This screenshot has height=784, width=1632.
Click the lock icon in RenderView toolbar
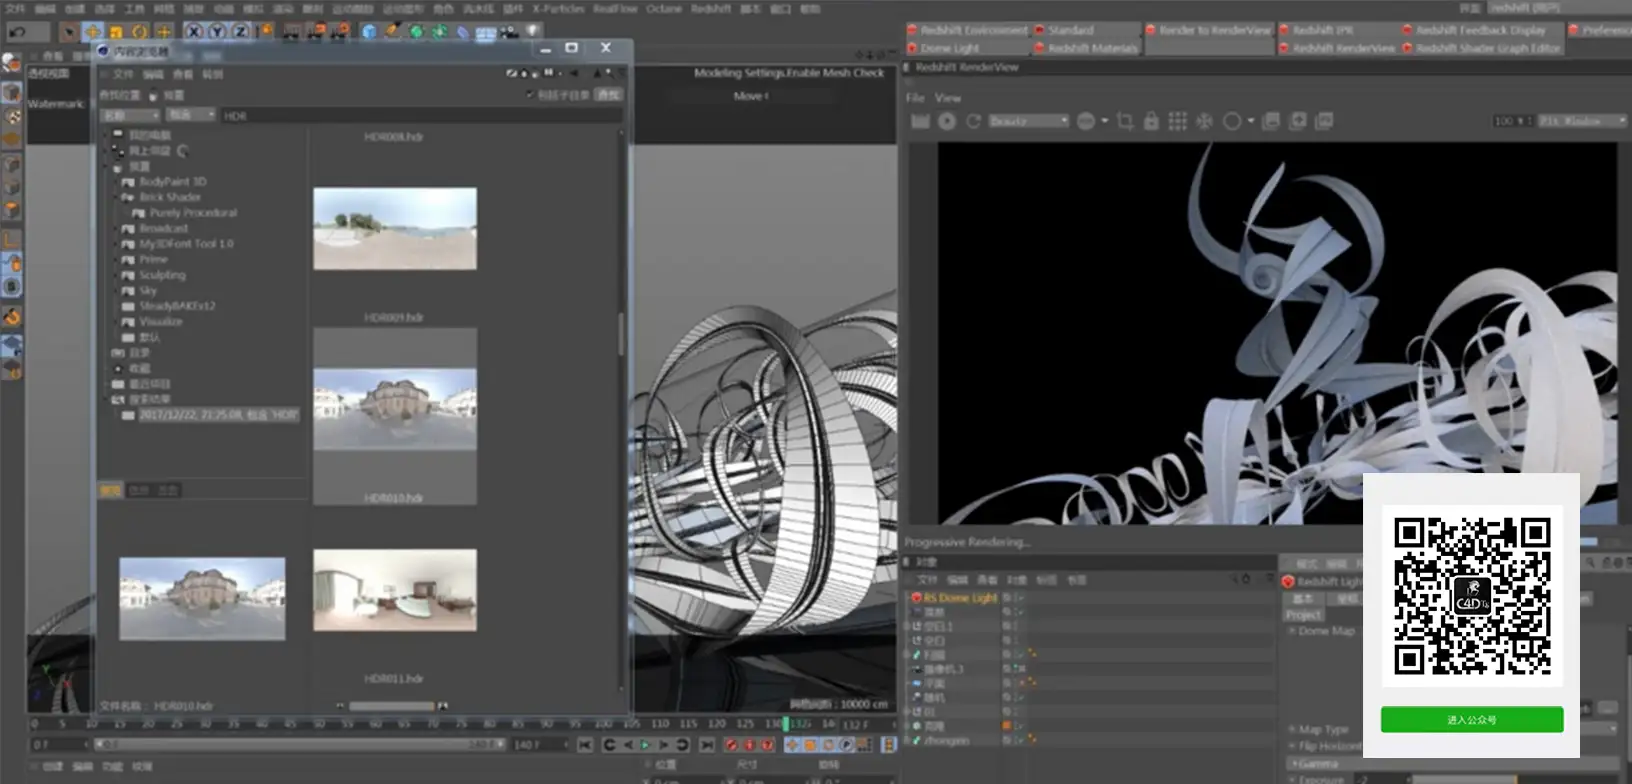tap(1151, 121)
